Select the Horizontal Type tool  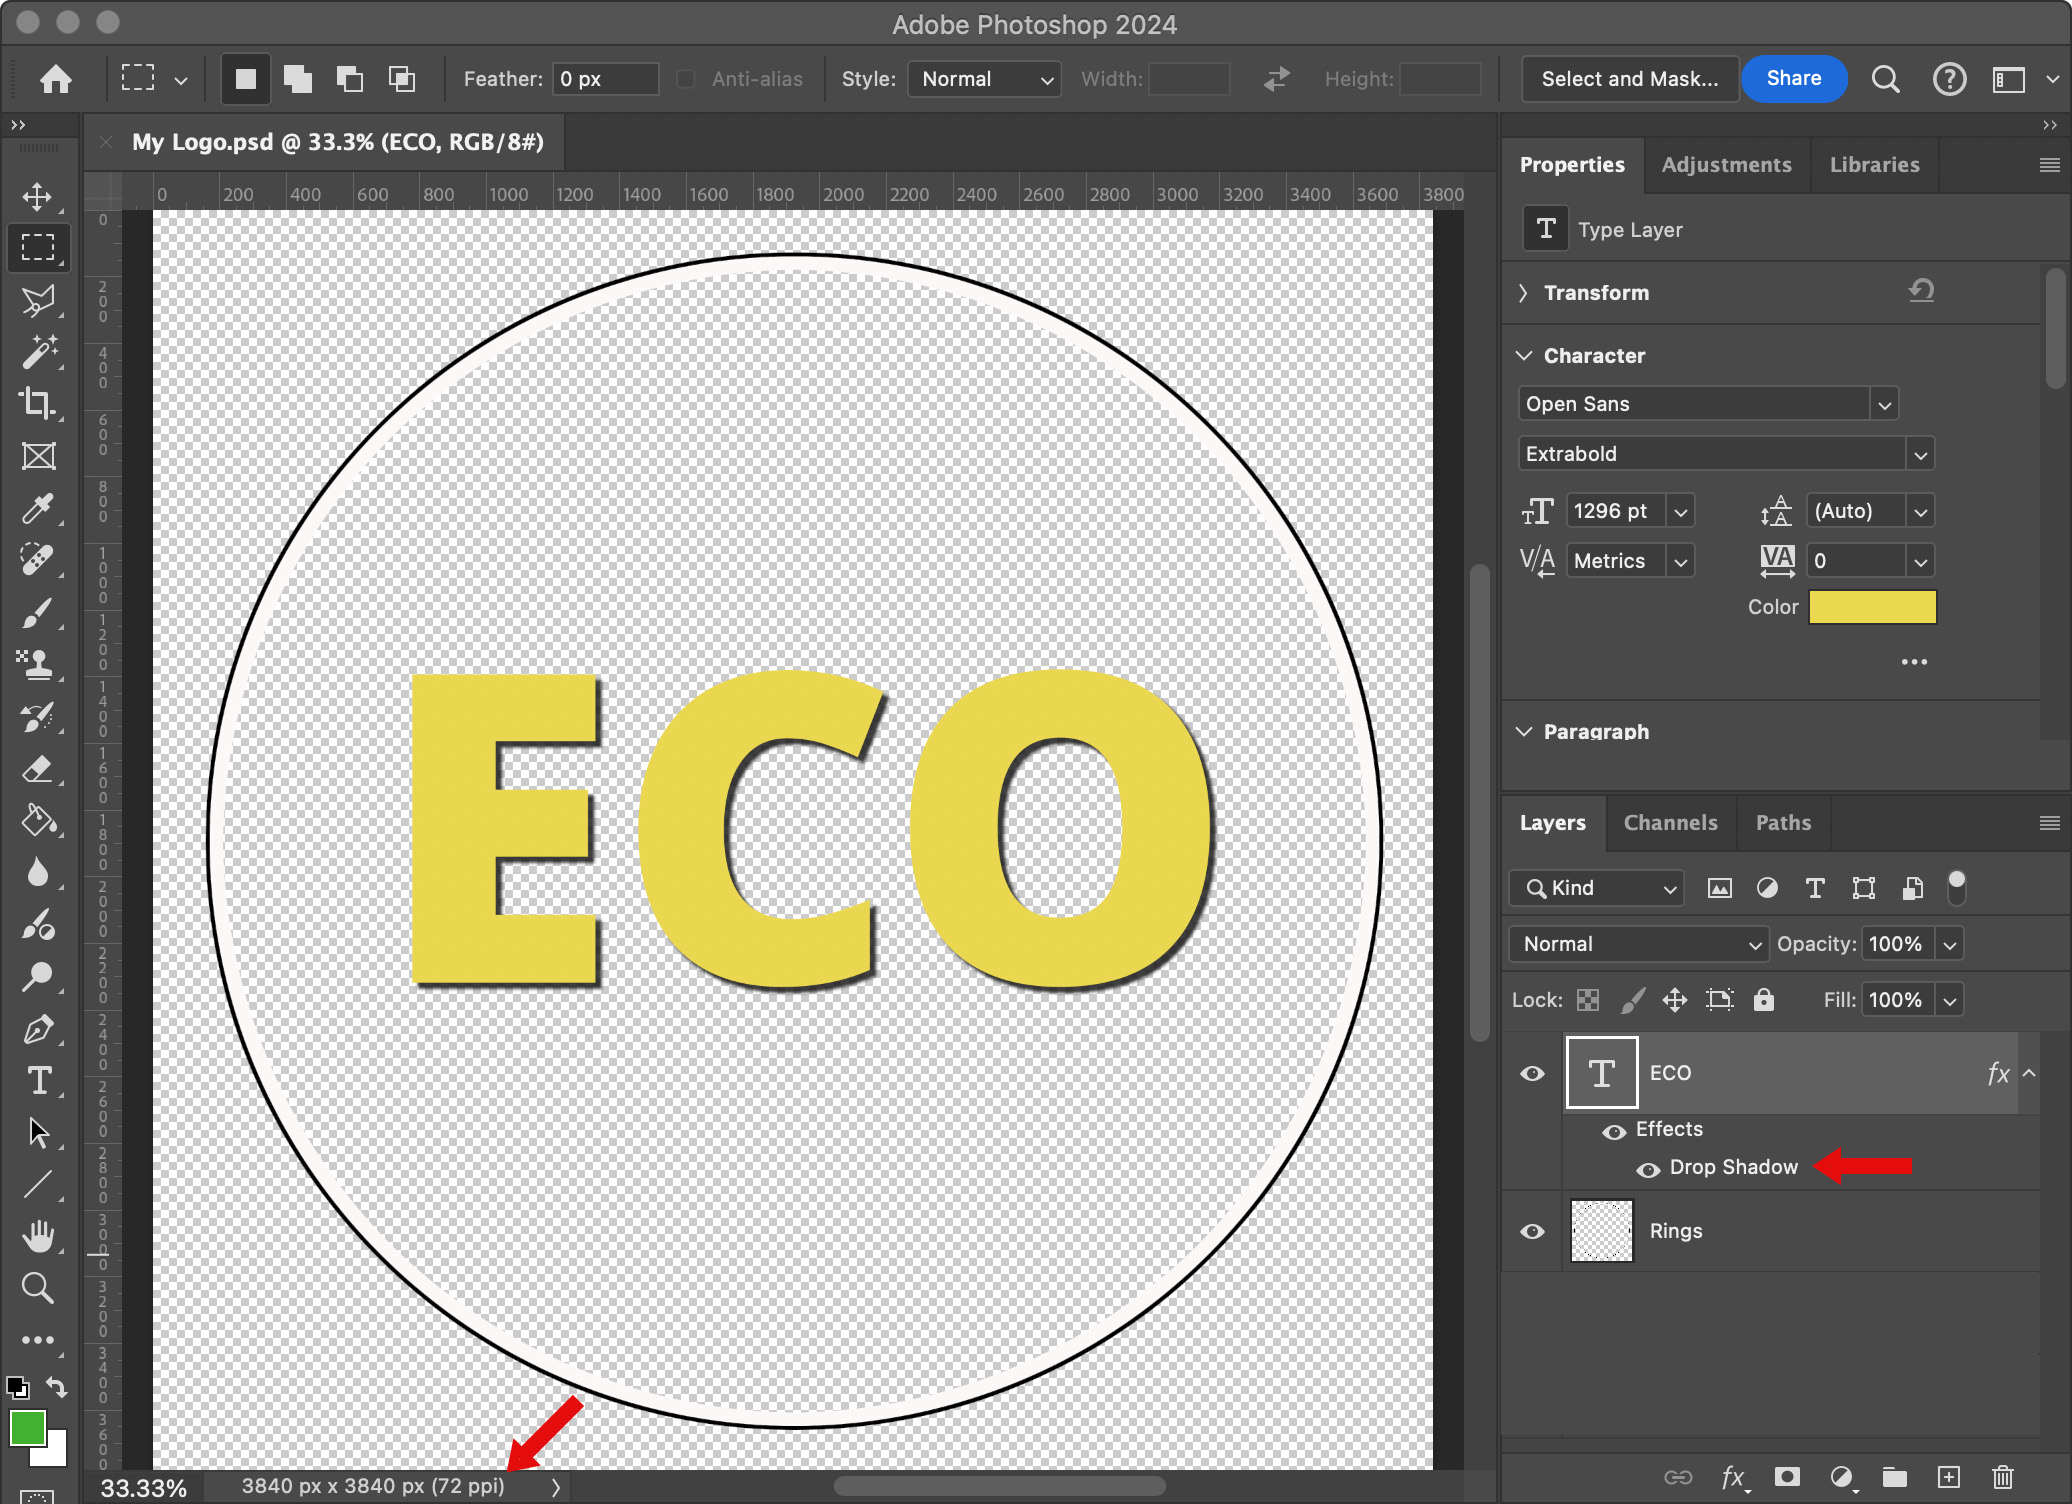[x=38, y=1081]
